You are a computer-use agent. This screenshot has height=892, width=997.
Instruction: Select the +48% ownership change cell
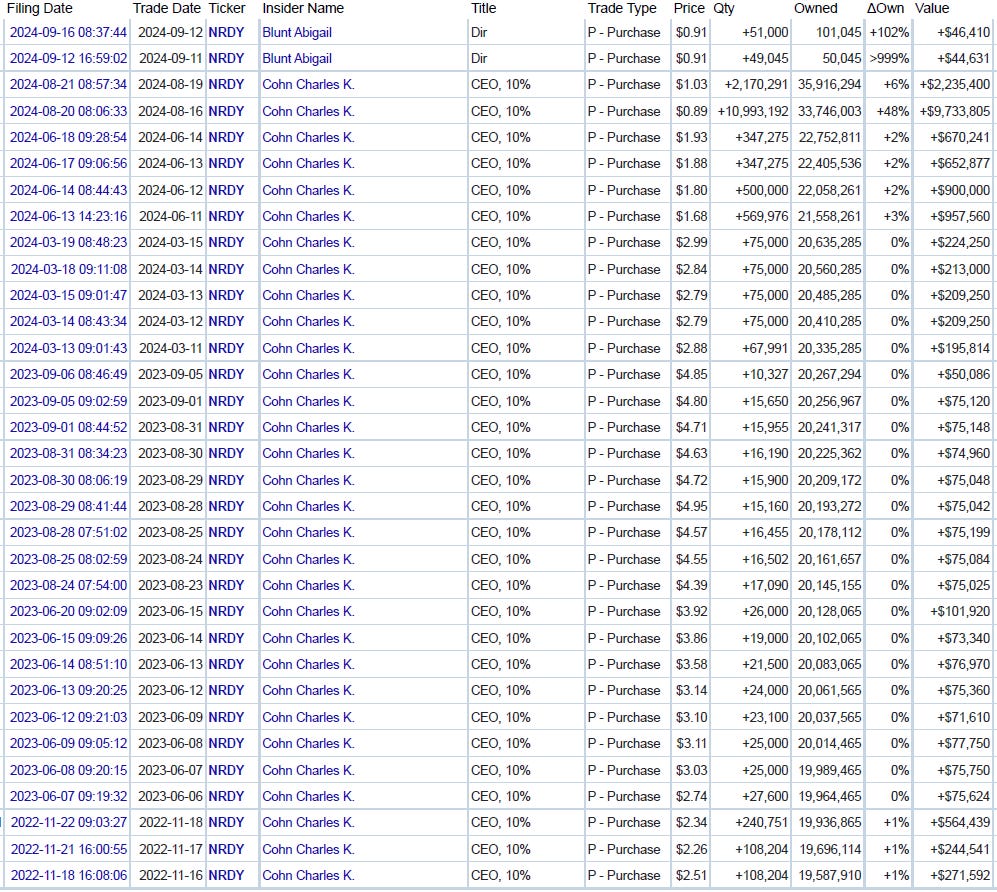click(x=893, y=111)
